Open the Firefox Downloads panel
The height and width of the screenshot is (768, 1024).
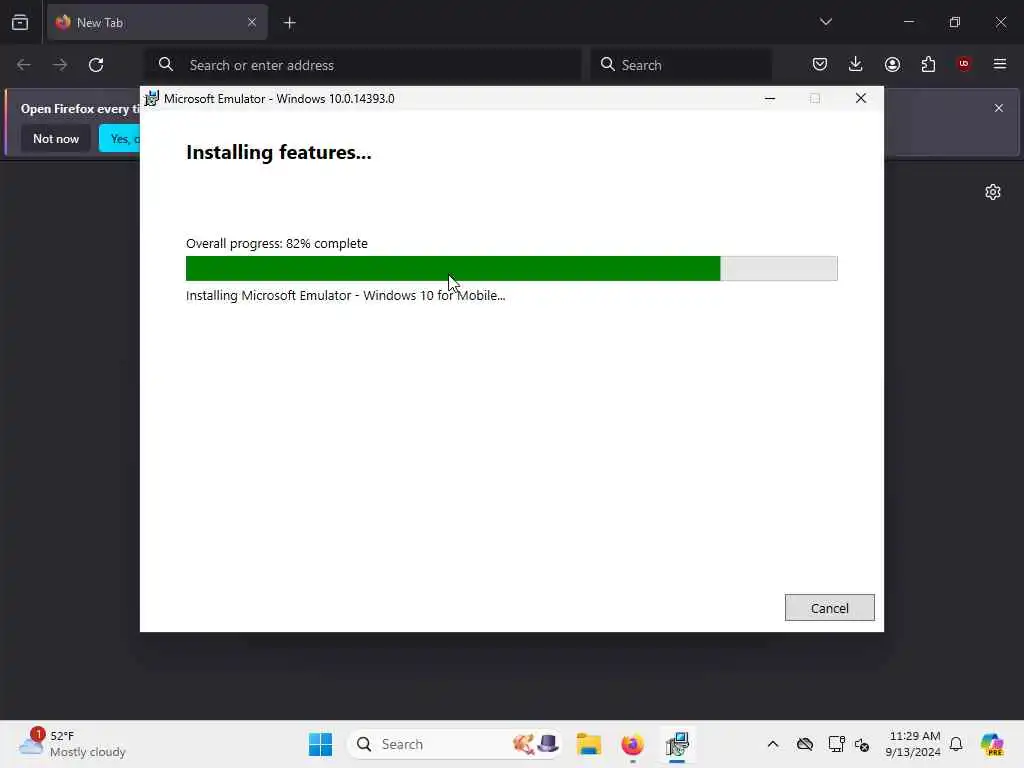[x=856, y=64]
